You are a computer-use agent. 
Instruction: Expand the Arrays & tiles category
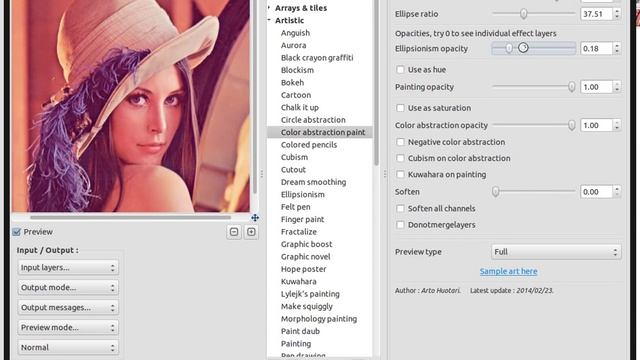269,8
